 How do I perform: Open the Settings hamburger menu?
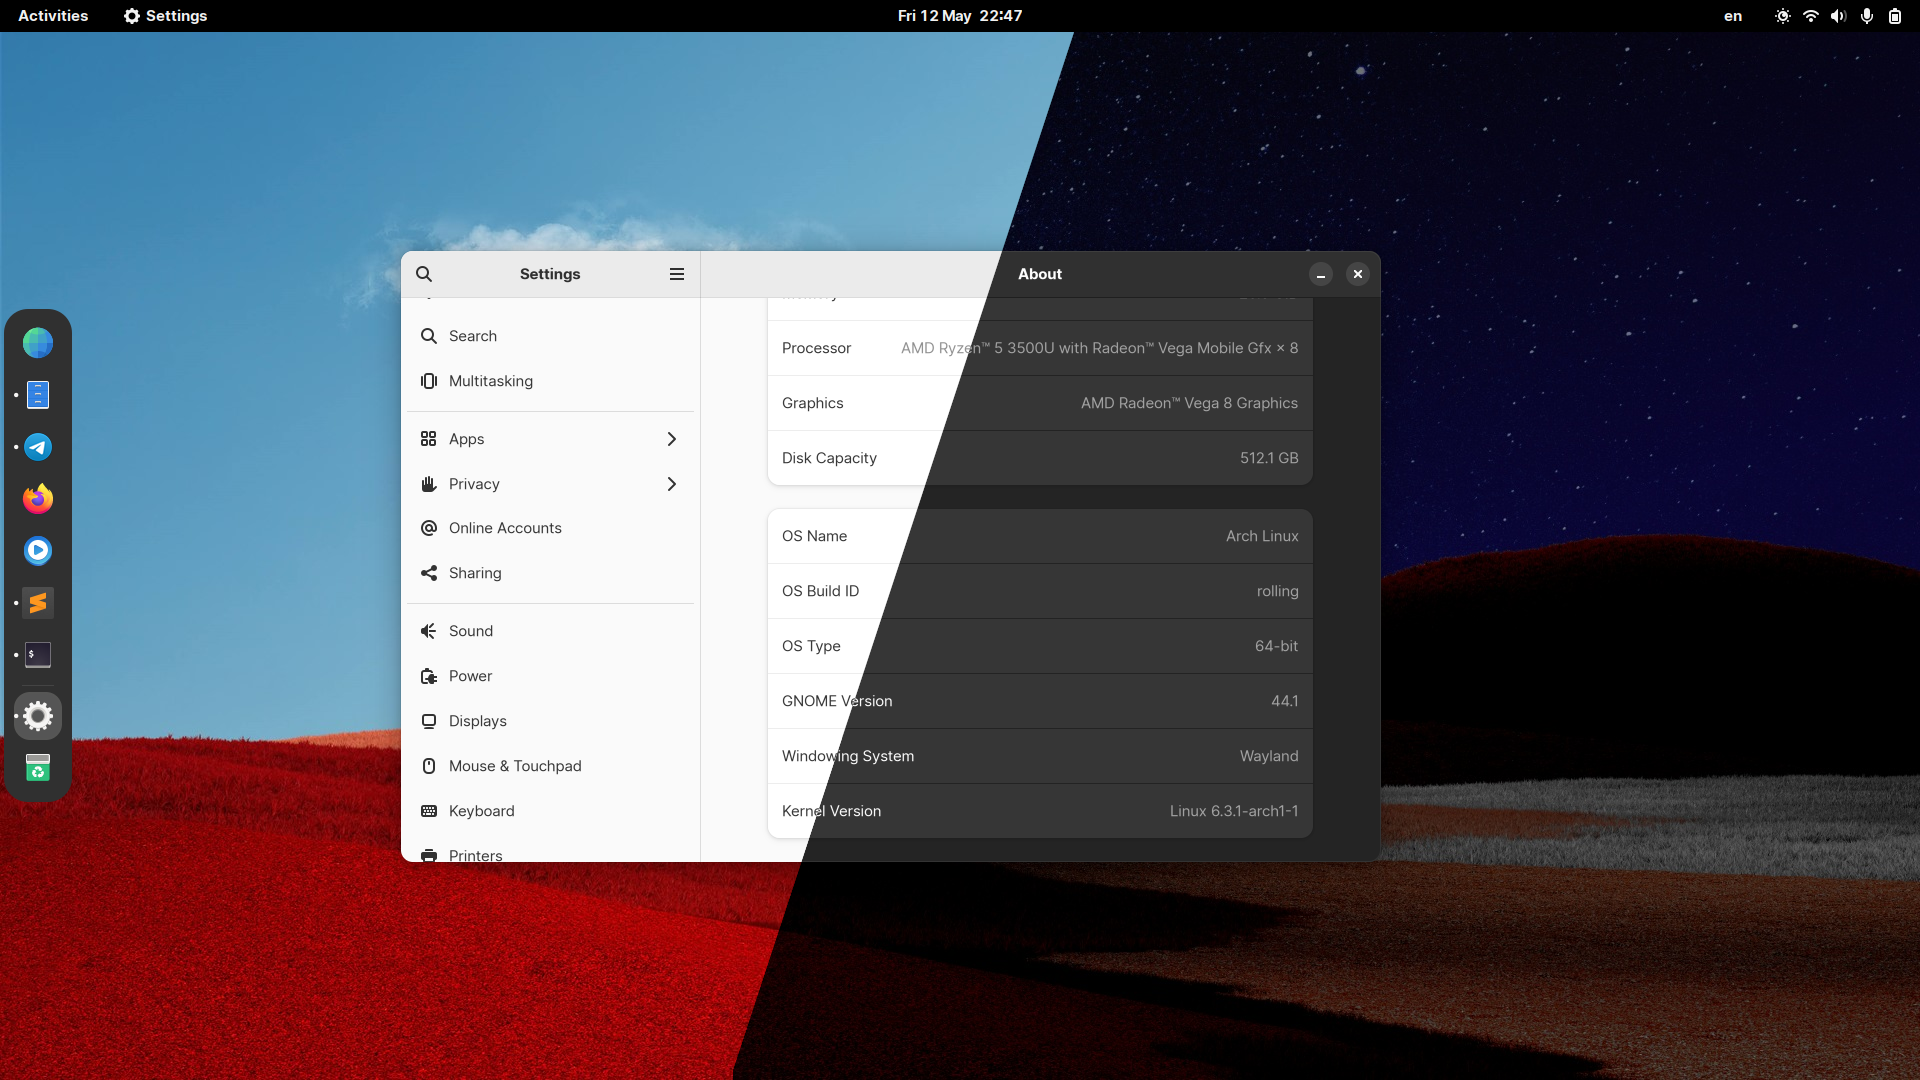677,274
